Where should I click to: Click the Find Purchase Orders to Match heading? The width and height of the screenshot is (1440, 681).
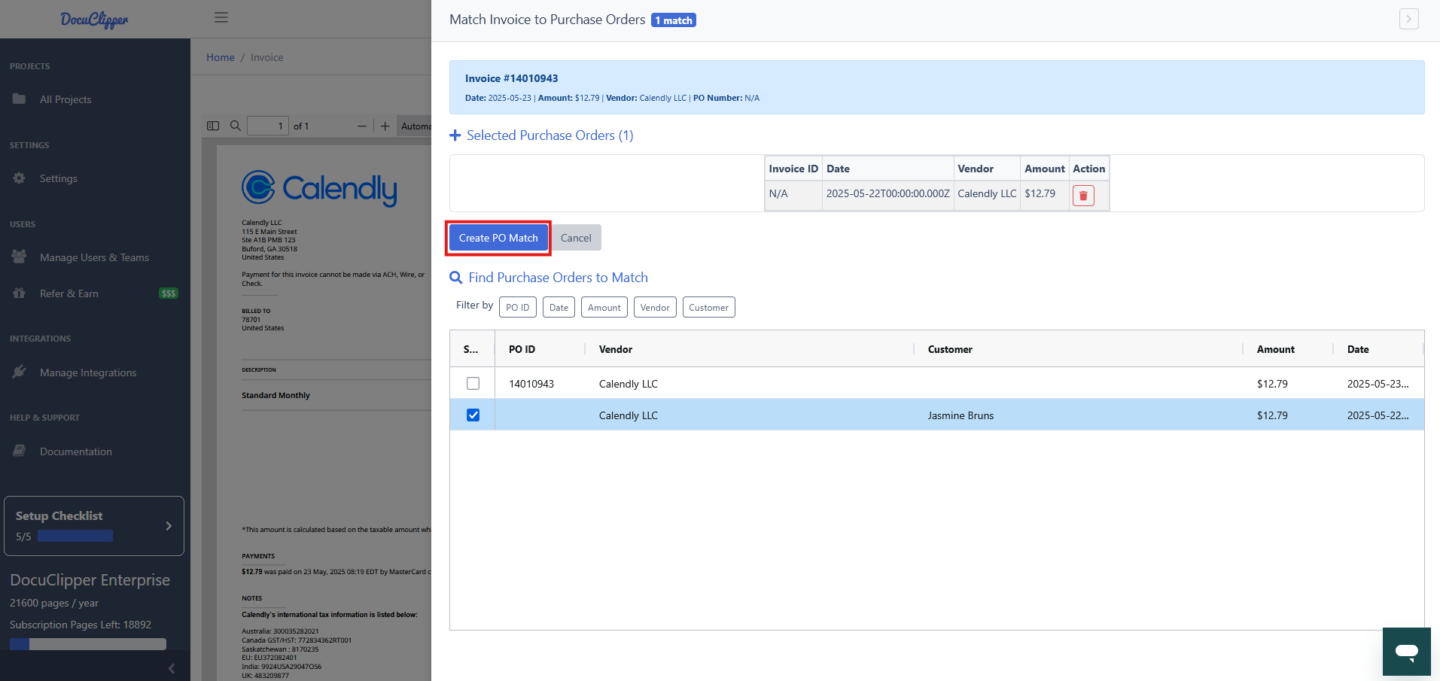coord(557,277)
